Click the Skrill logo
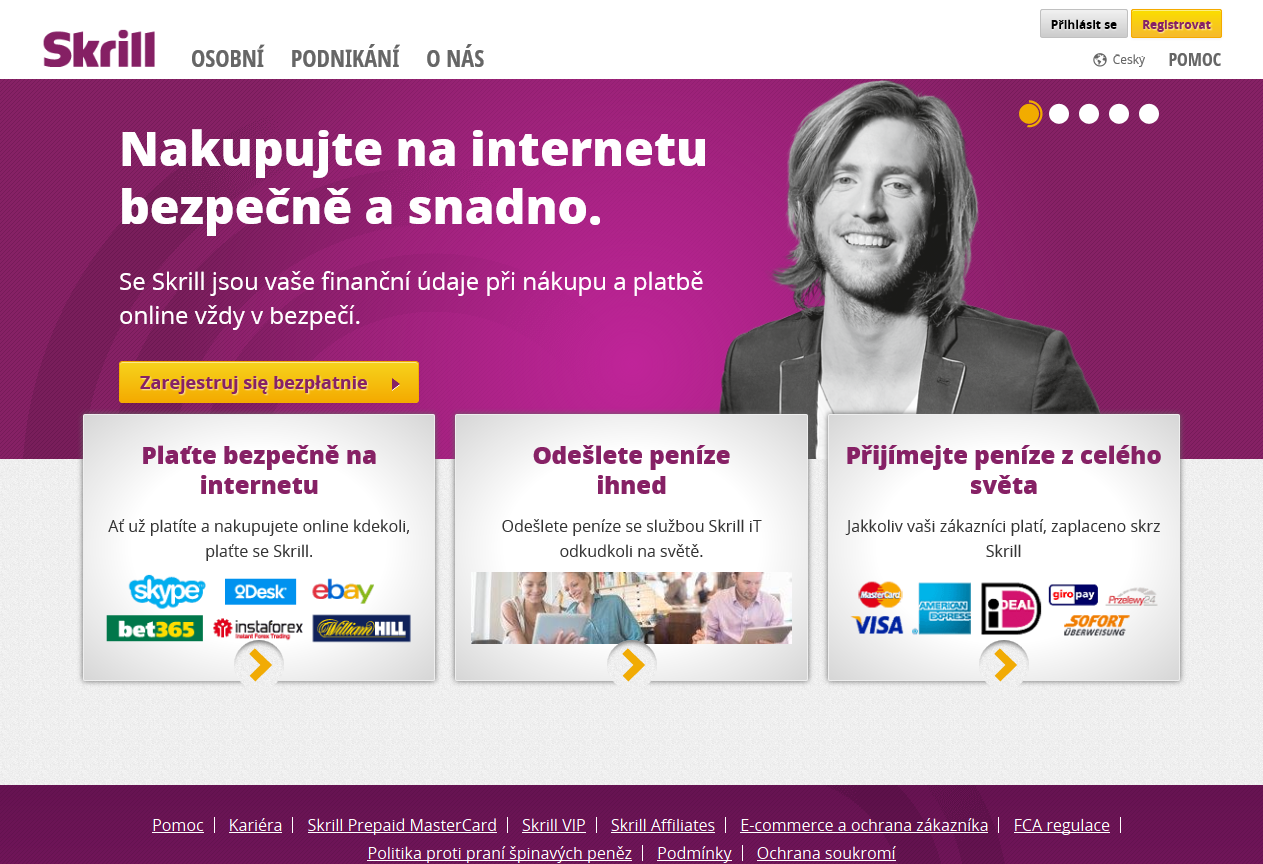The height and width of the screenshot is (864, 1263). click(99, 49)
